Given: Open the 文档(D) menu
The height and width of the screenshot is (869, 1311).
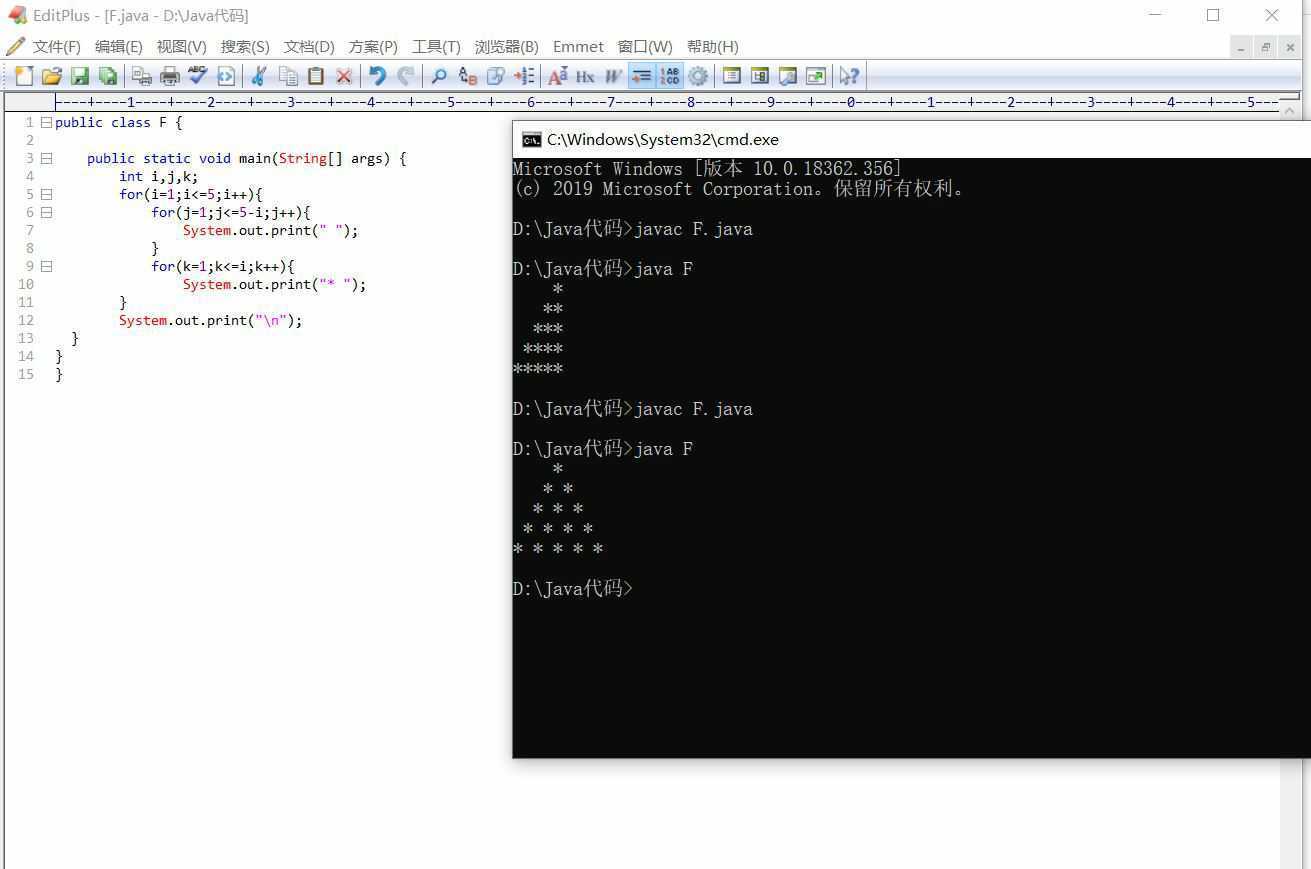Looking at the screenshot, I should click(309, 47).
